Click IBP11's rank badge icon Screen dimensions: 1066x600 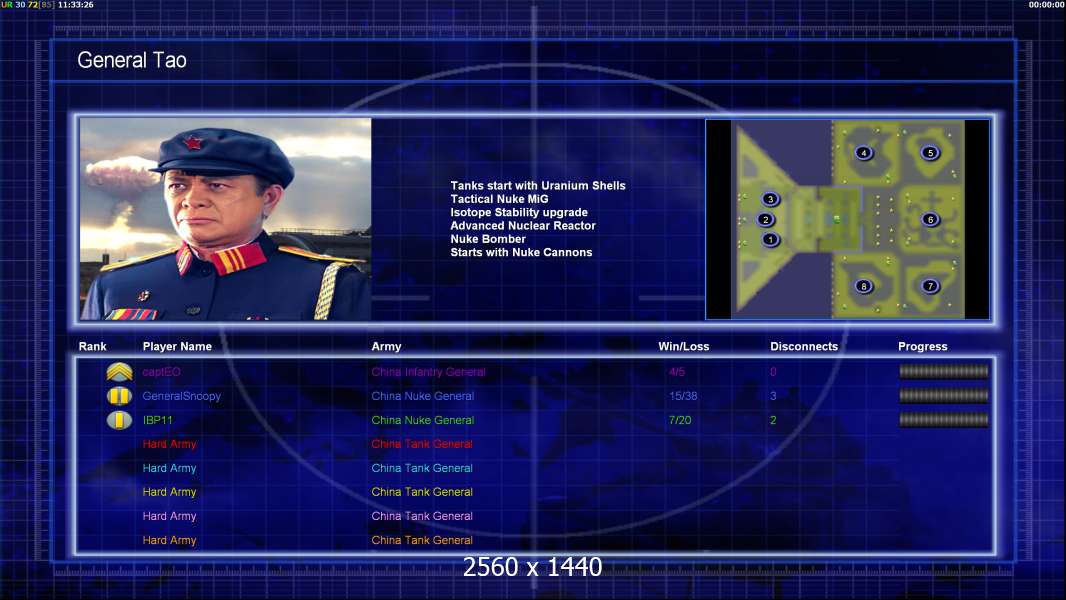point(119,420)
